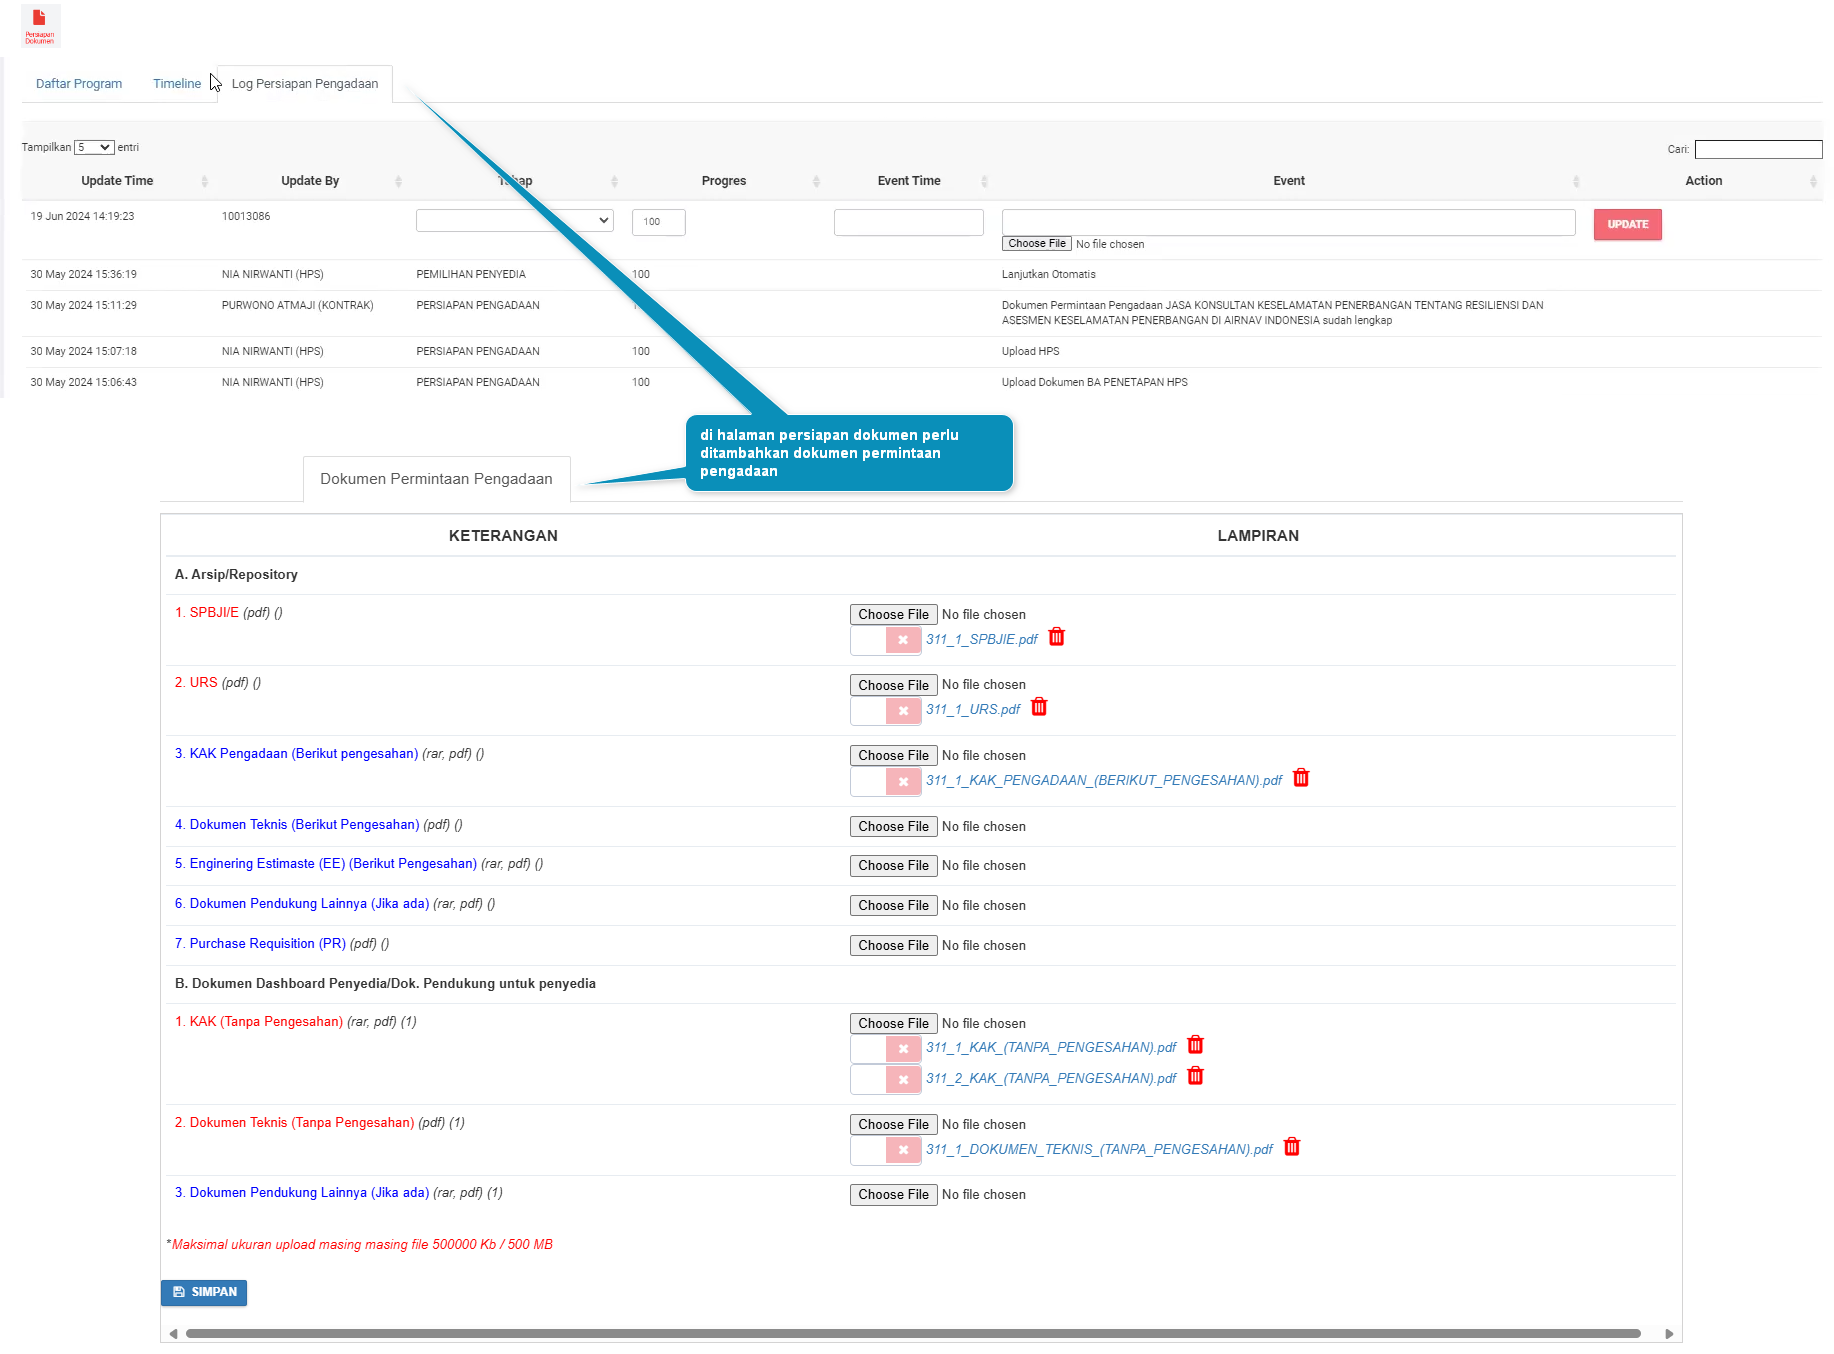The height and width of the screenshot is (1354, 1834).
Task: Remove KAK Pengadaan Berikut Pengesahan pdf via trash icon
Action: [1300, 779]
